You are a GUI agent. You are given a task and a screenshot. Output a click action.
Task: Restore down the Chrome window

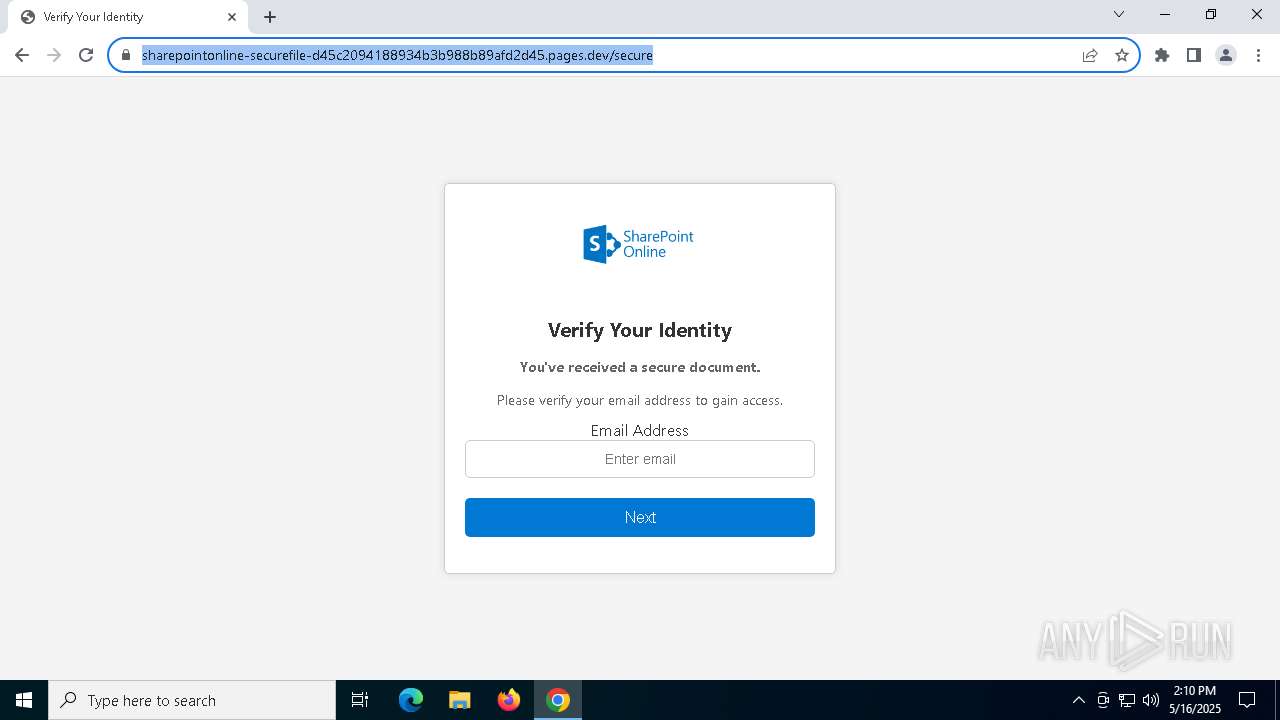click(1211, 14)
